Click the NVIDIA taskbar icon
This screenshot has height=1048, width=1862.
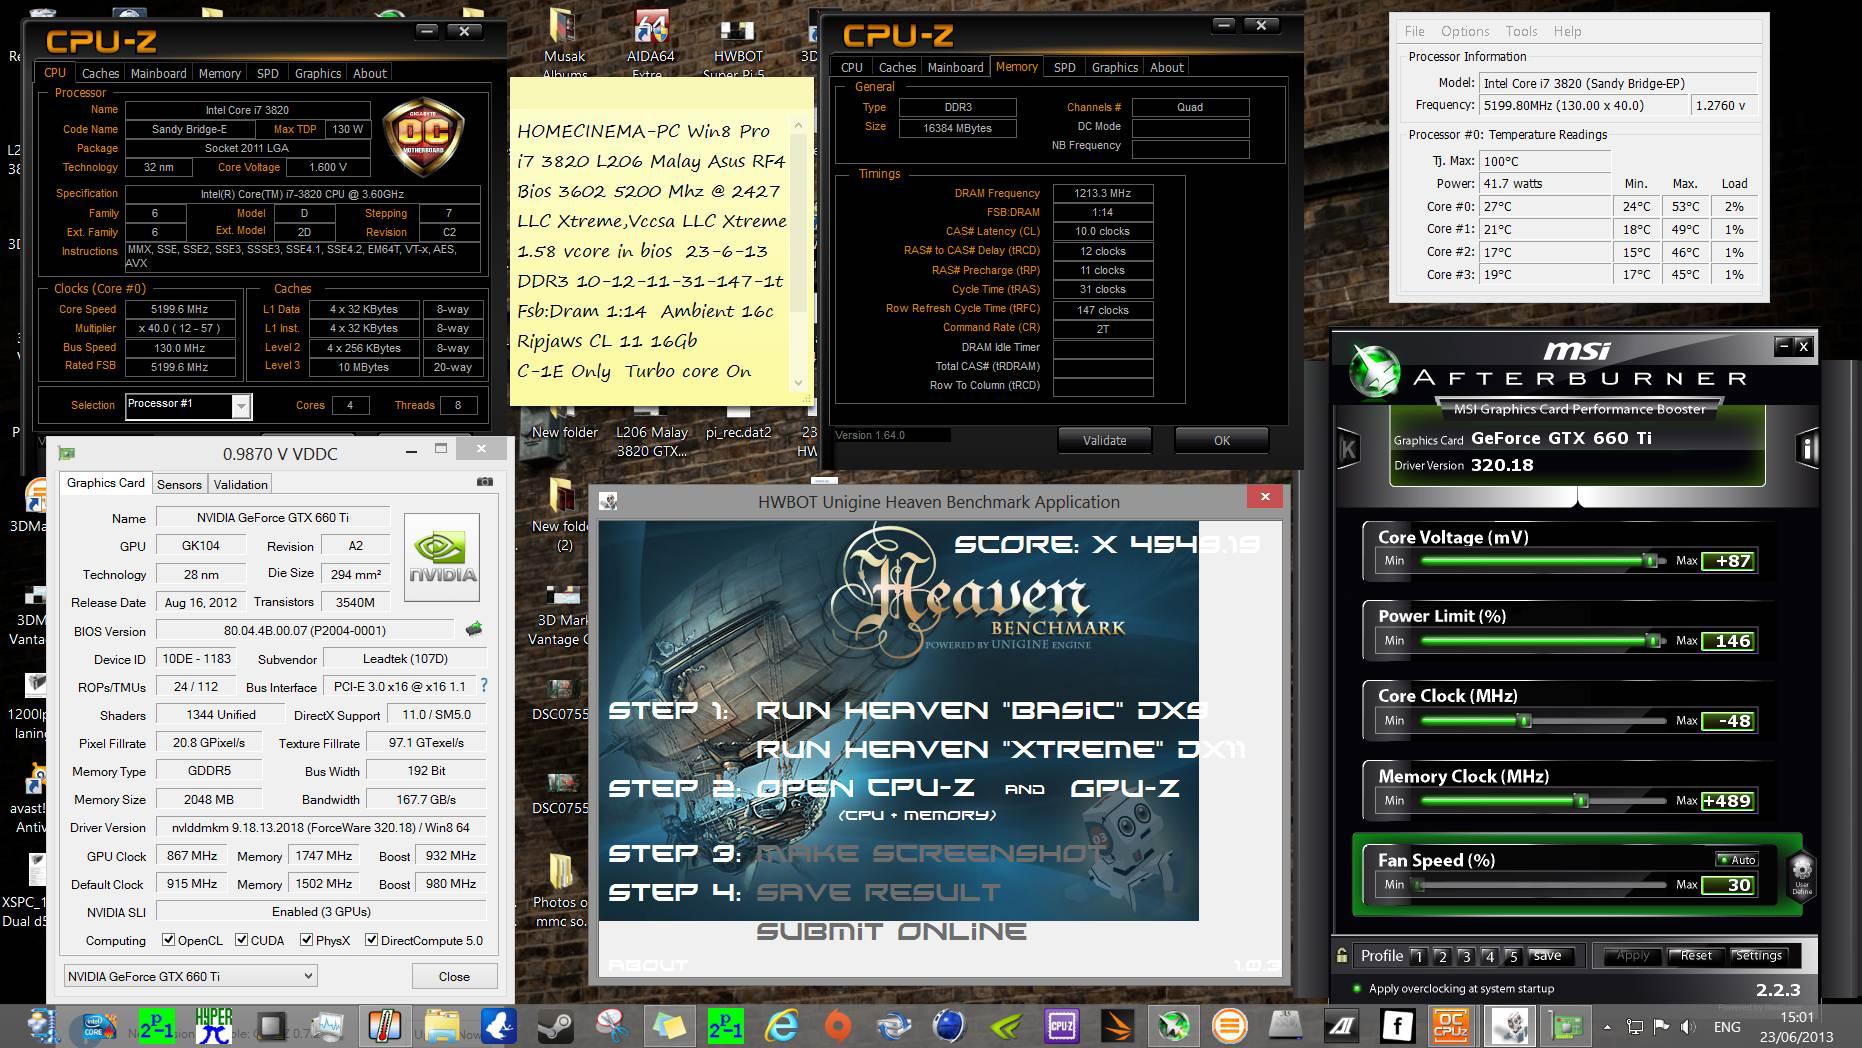1006,1025
